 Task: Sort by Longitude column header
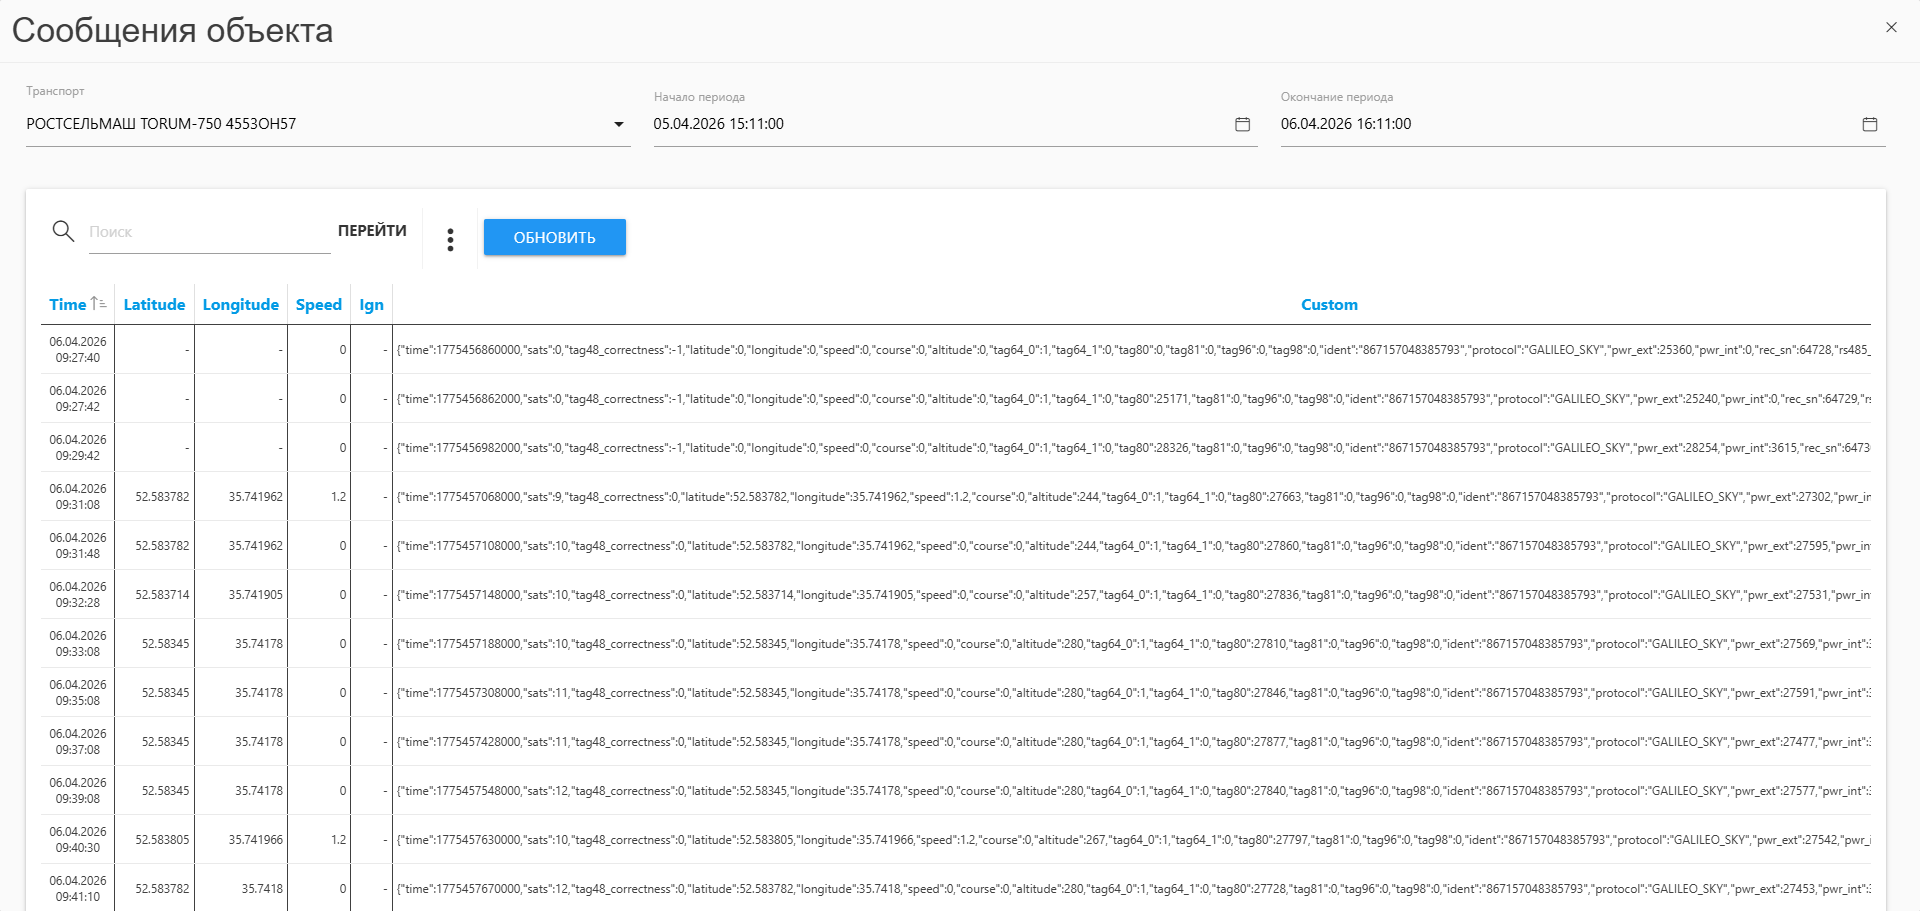[x=240, y=305]
